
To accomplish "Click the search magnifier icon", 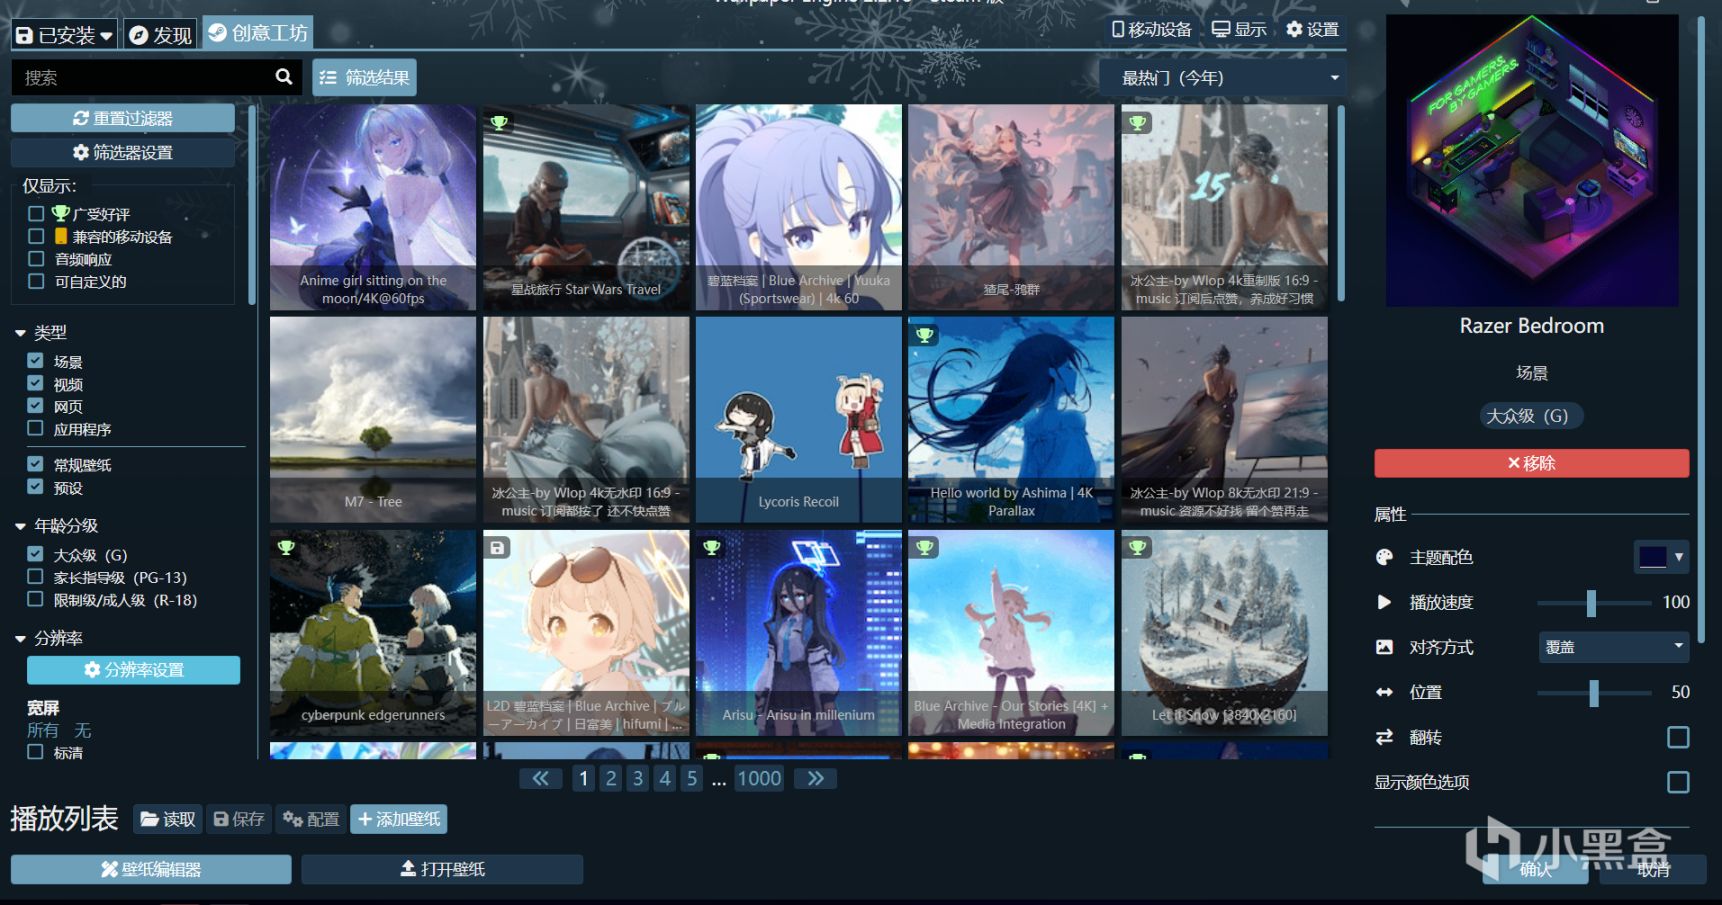I will [284, 76].
